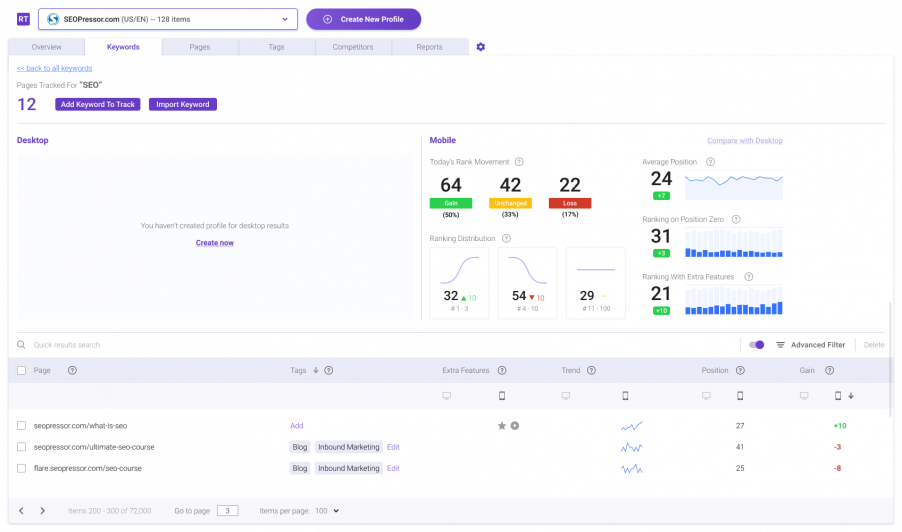The height and width of the screenshot is (532, 902).
Task: Click the Average Position trend chart
Action: coord(734,185)
